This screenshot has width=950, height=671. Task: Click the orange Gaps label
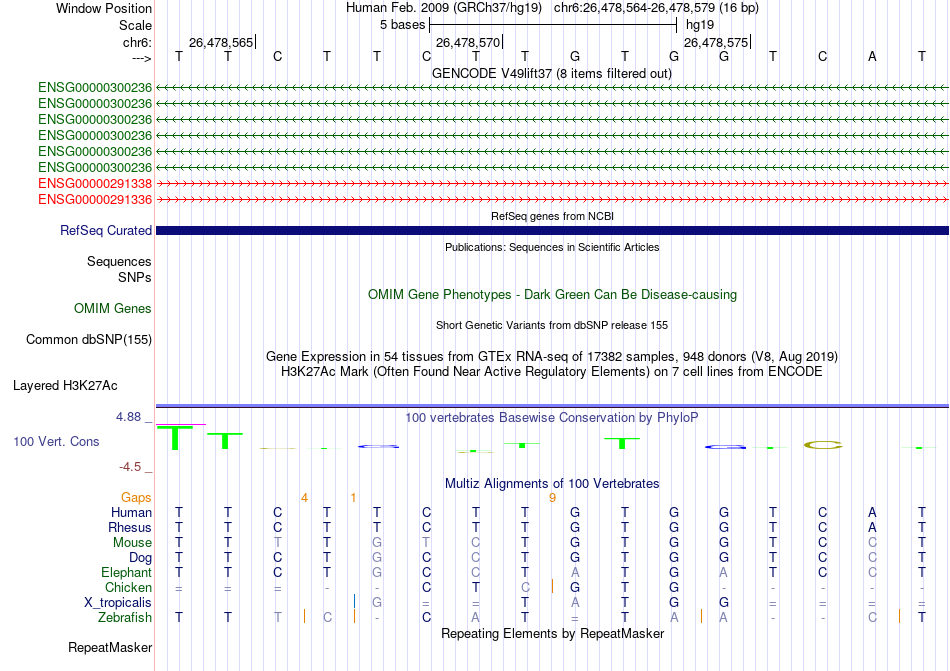coord(136,497)
